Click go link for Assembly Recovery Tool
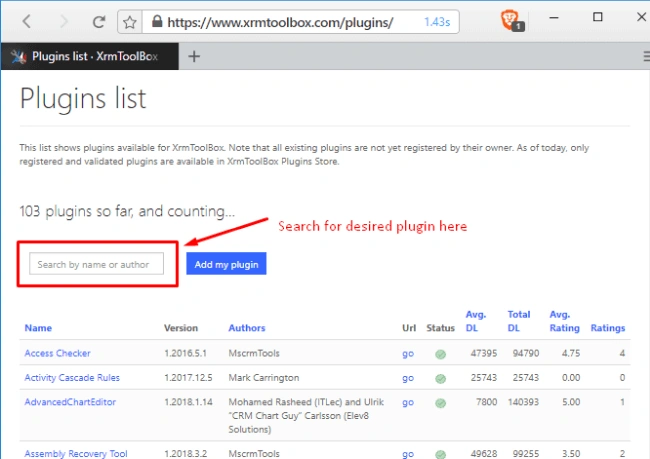 click(x=408, y=454)
